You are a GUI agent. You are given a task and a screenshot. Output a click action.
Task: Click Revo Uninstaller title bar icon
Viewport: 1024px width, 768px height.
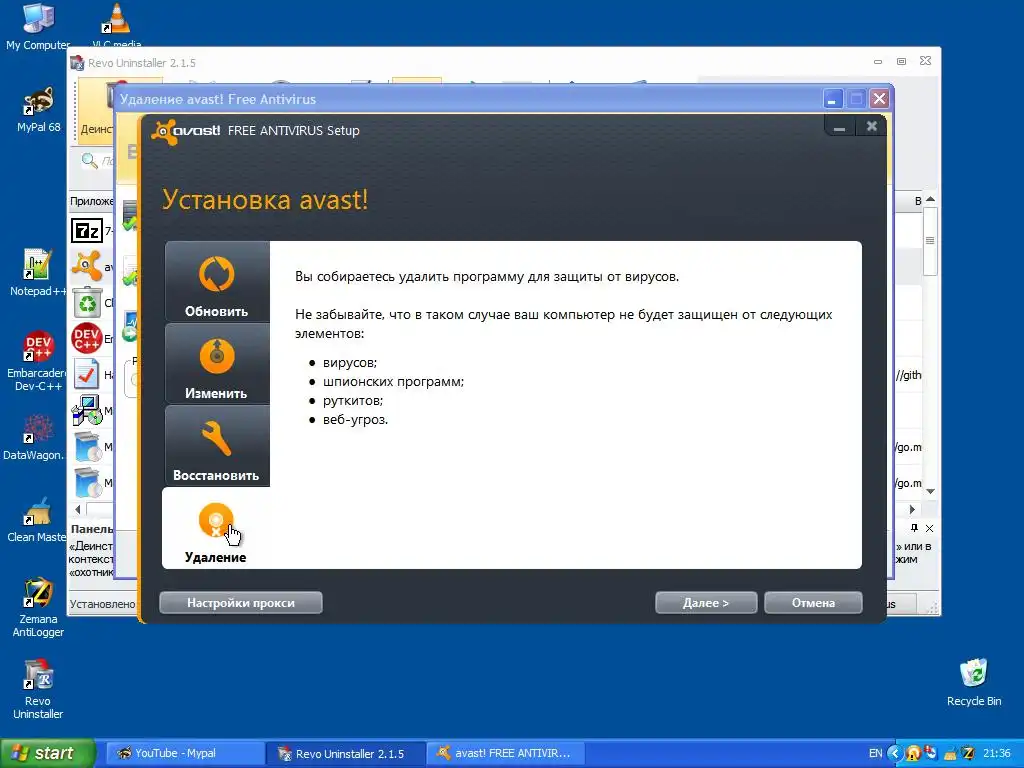77,63
